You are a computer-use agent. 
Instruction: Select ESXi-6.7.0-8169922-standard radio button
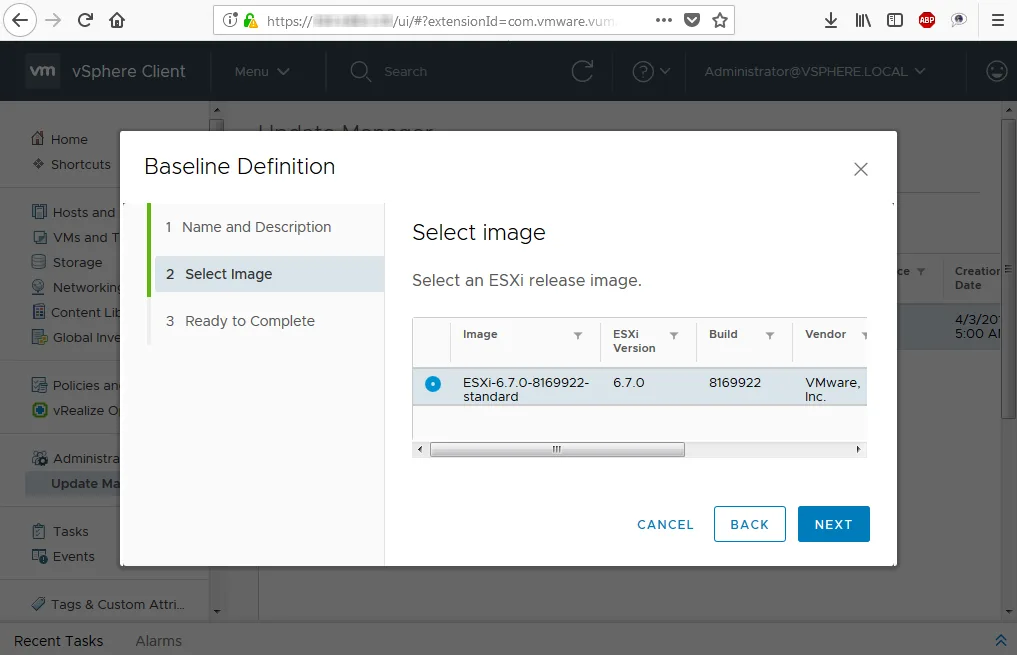(433, 384)
